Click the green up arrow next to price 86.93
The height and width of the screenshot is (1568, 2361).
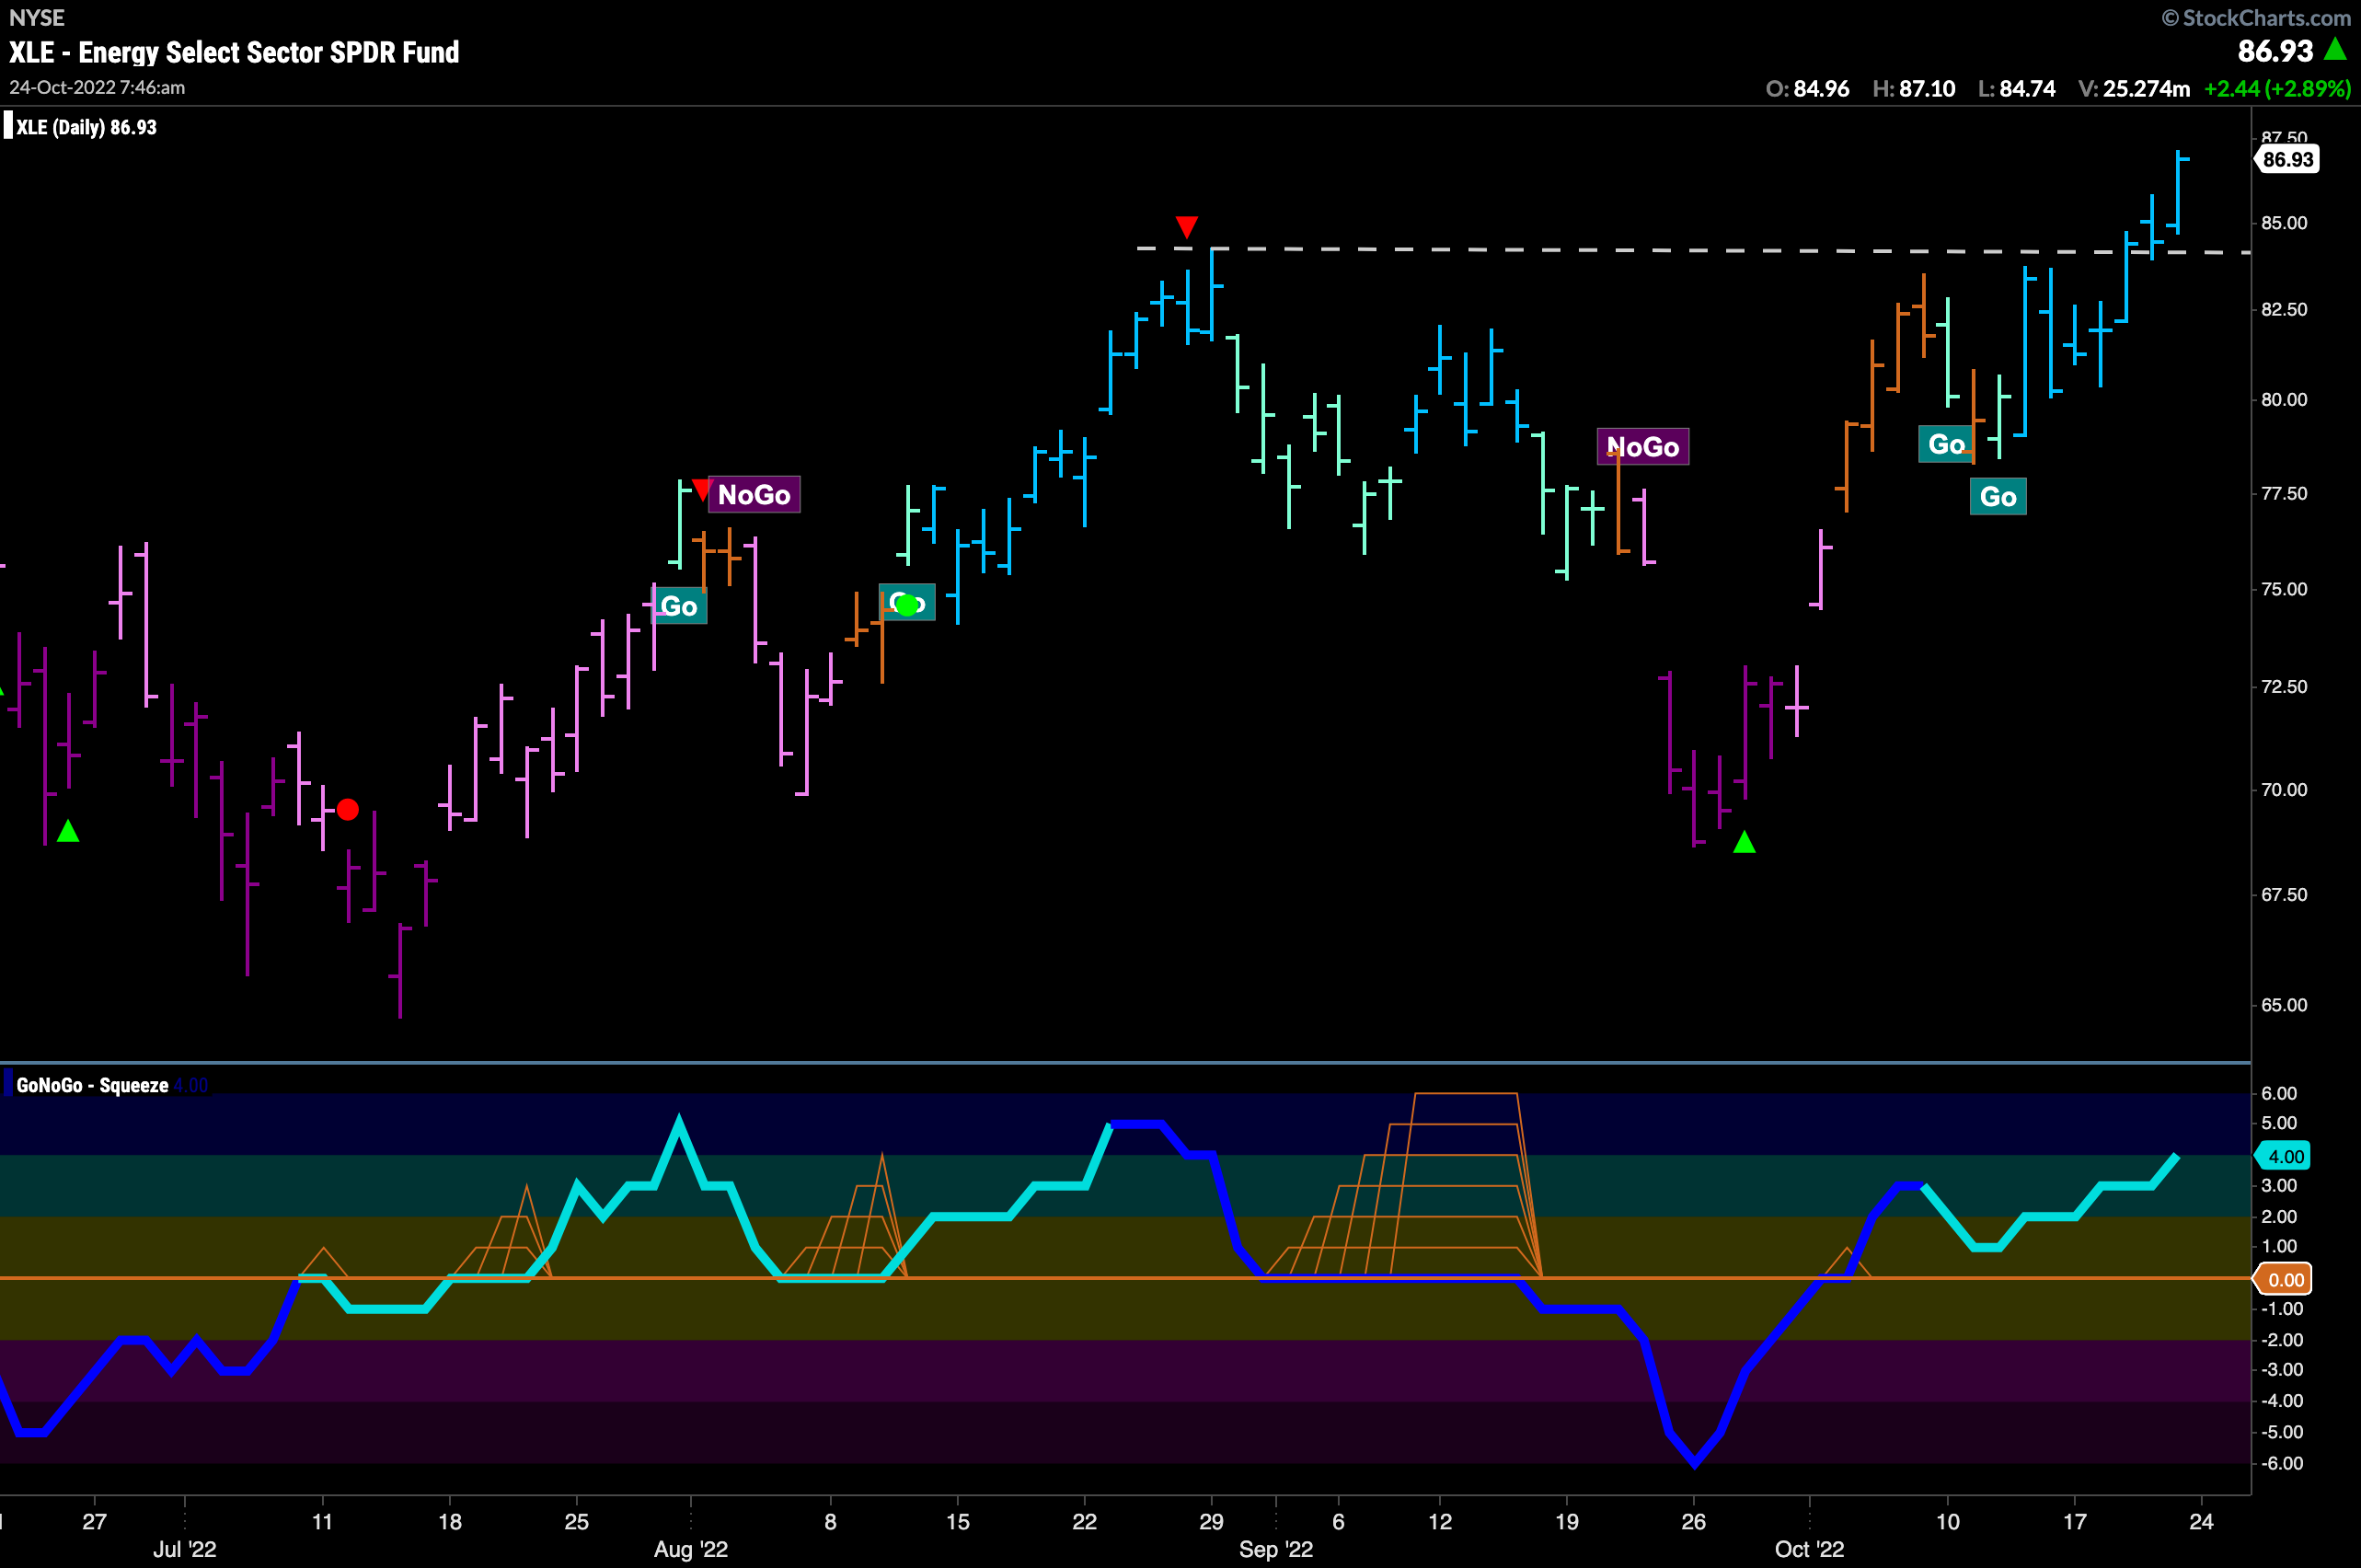2335,47
